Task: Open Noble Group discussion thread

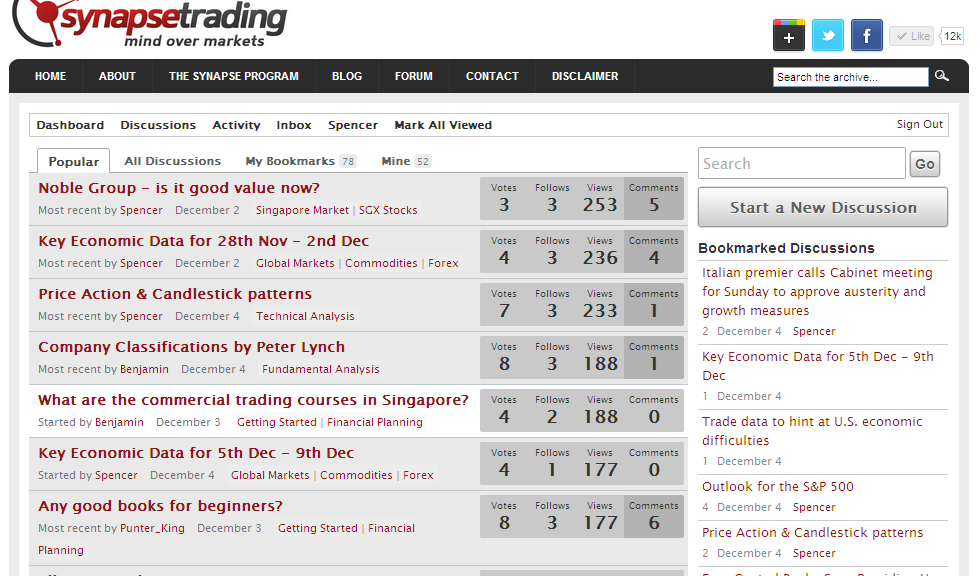Action: [x=179, y=188]
